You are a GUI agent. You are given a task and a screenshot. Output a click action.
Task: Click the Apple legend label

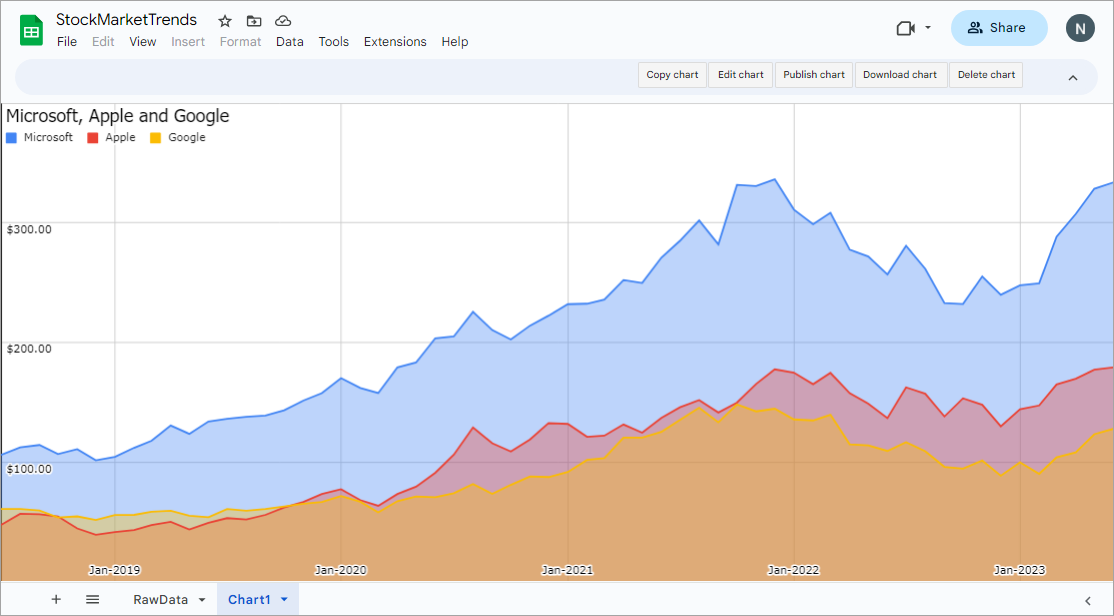(x=120, y=137)
